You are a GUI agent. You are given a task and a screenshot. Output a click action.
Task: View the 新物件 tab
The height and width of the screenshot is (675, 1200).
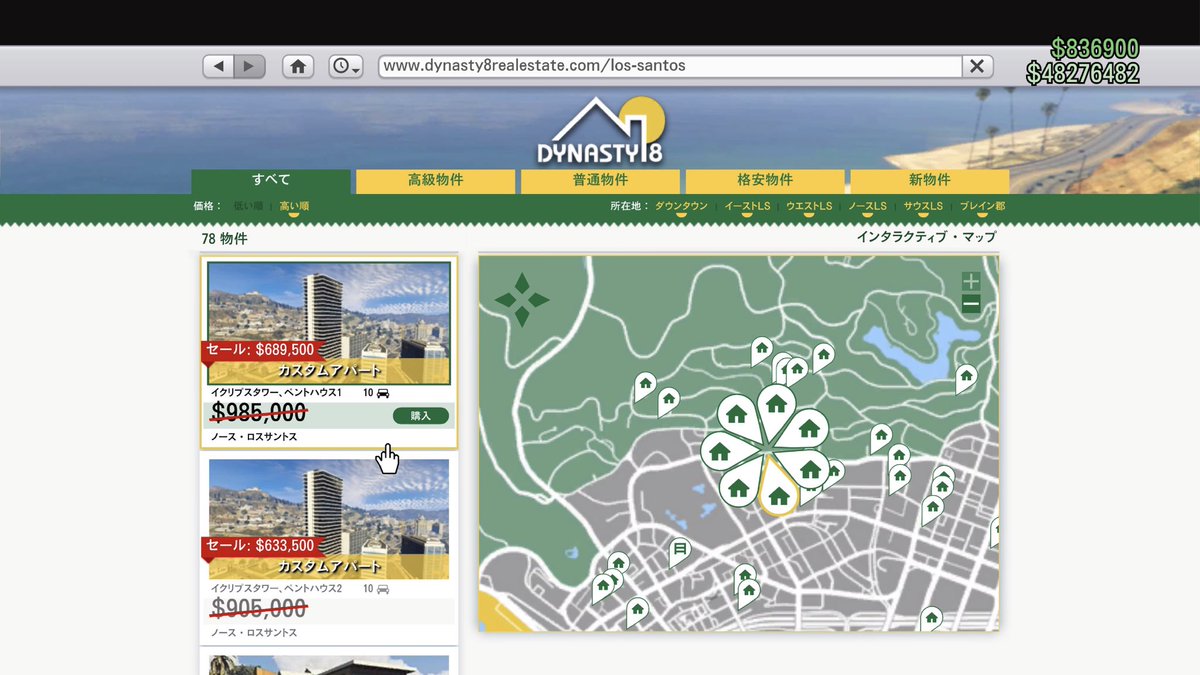click(x=929, y=181)
